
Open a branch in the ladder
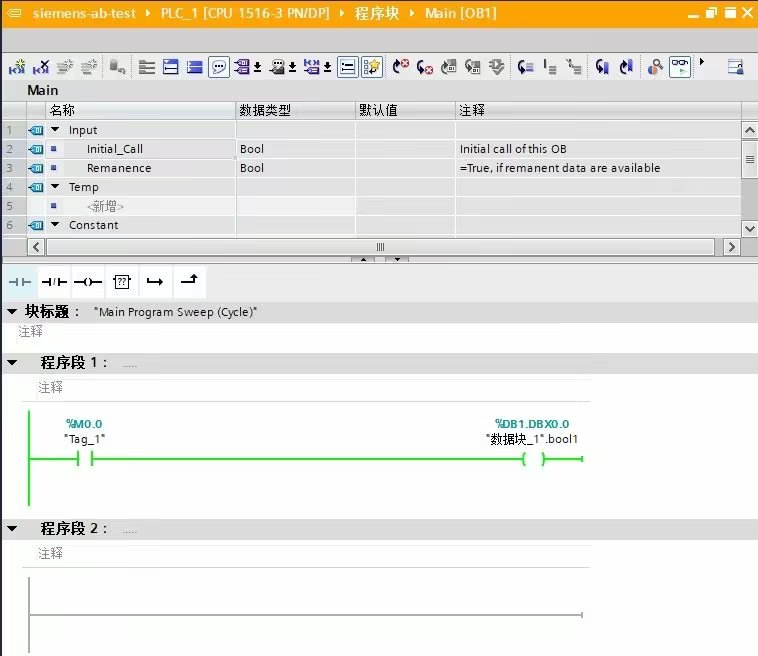tap(155, 283)
